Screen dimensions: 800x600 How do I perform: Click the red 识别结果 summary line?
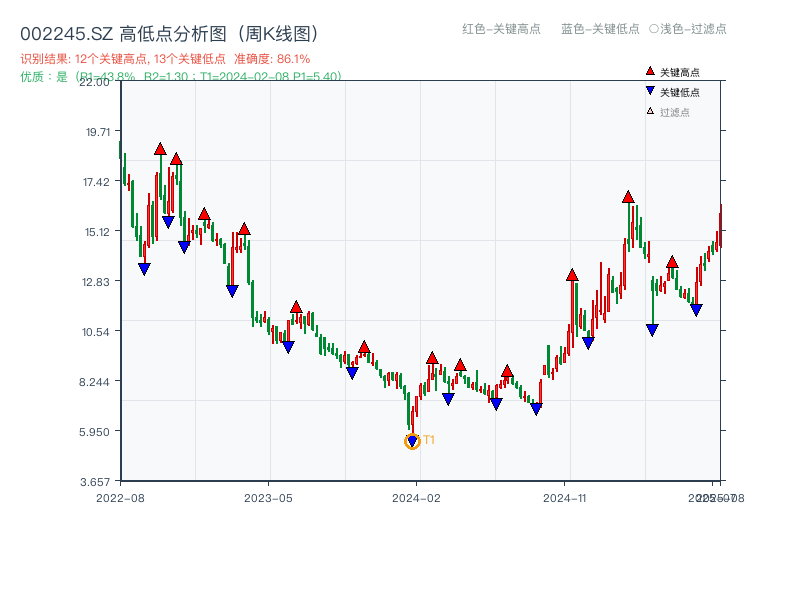165,59
